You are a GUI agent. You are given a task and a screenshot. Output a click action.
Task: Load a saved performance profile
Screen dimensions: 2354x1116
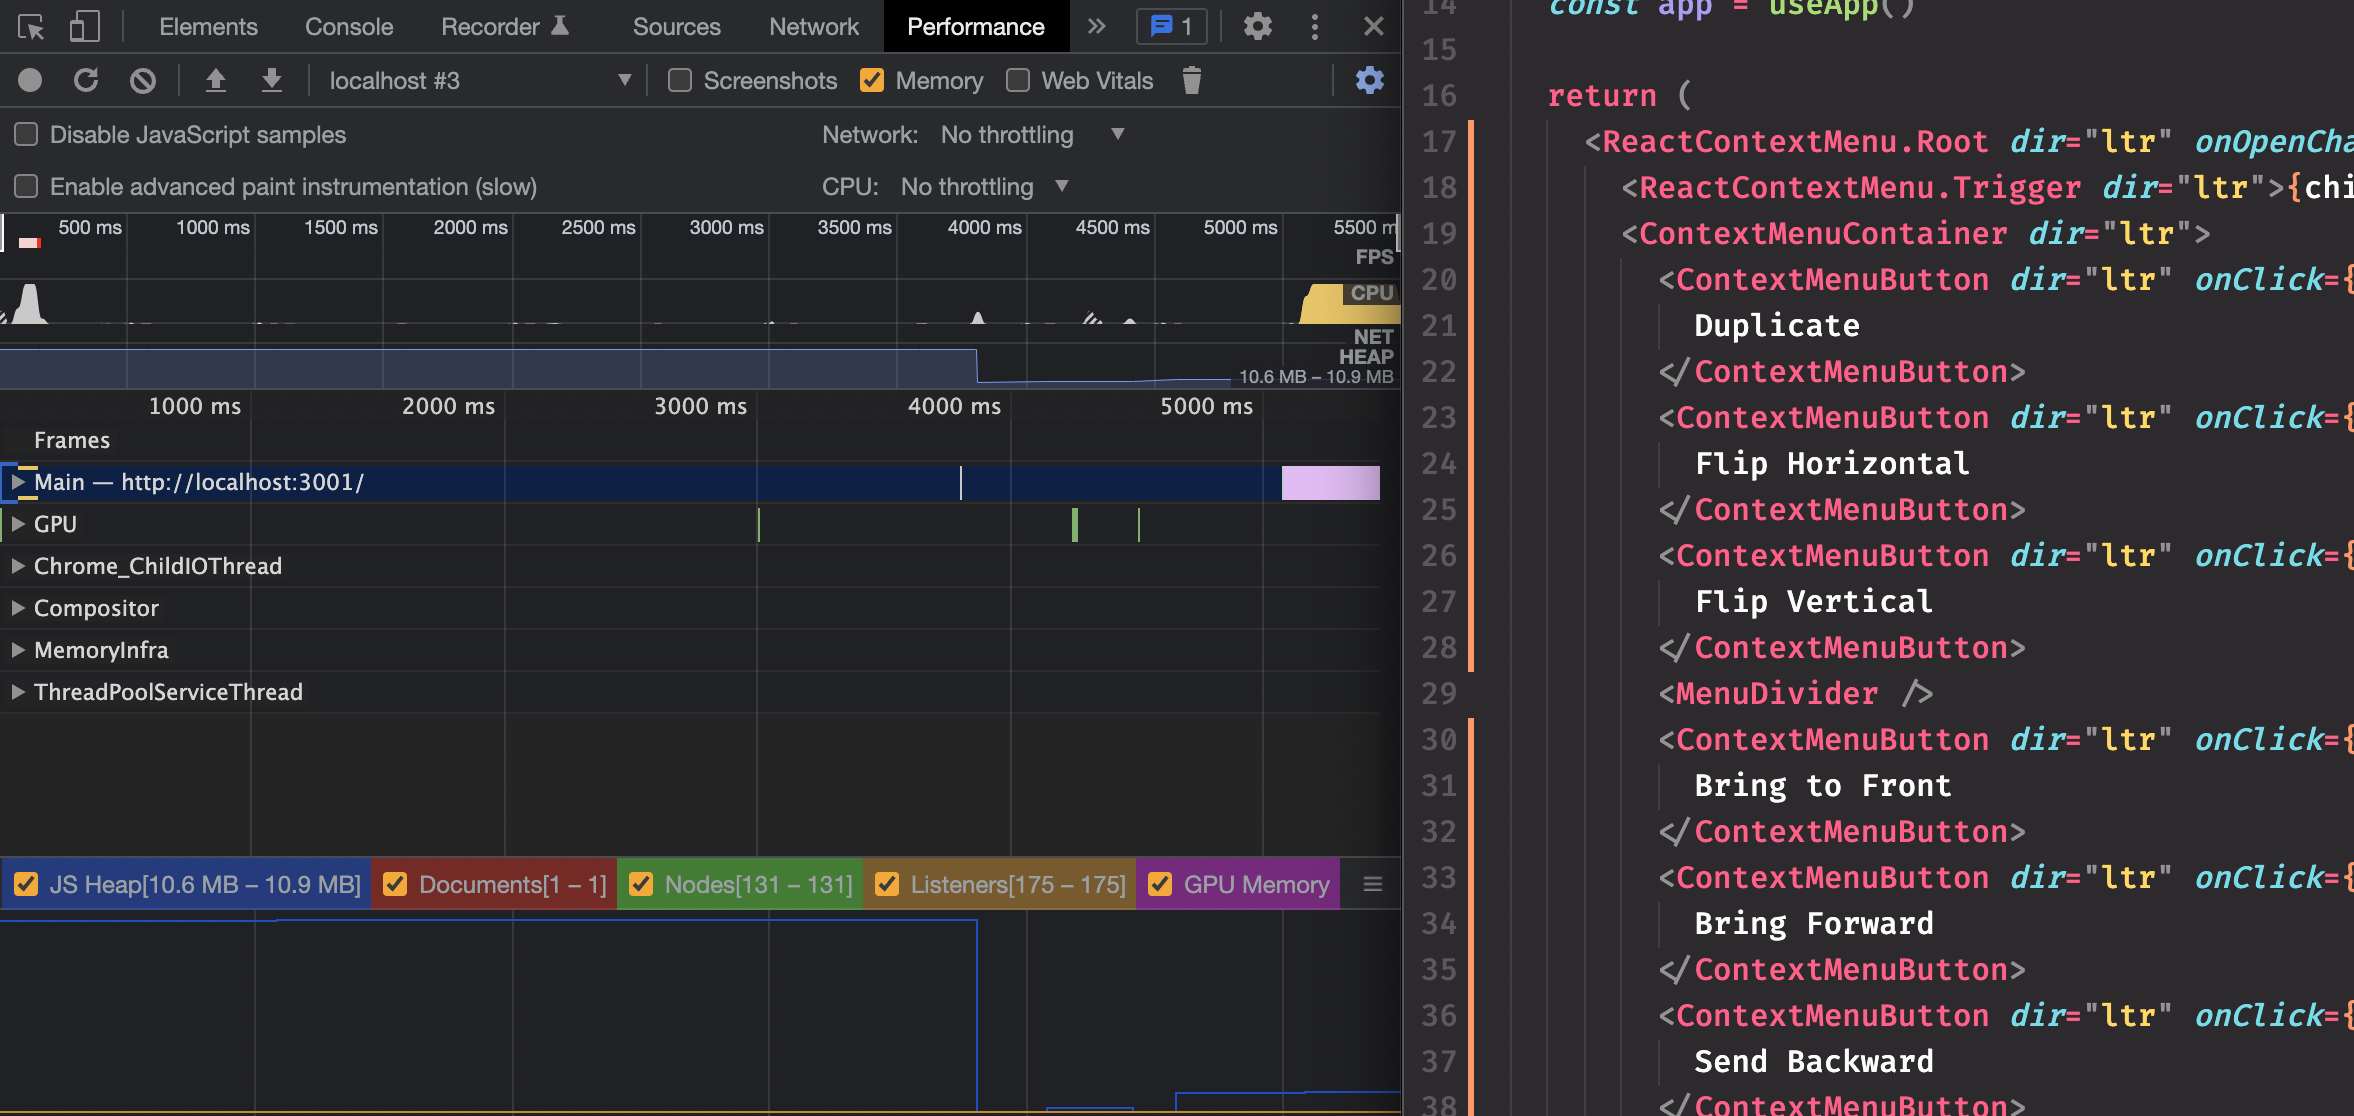point(217,80)
